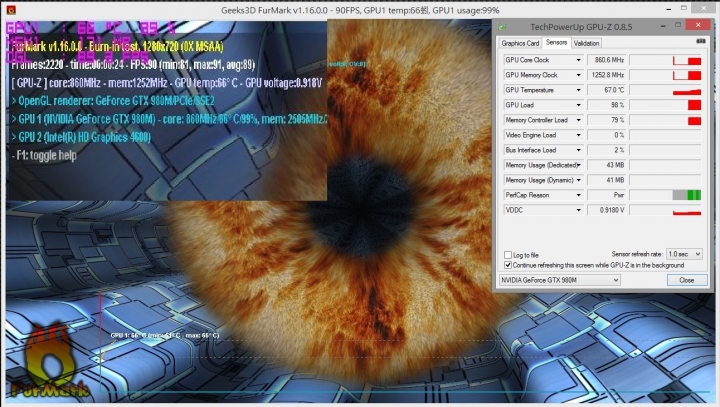Open the NVIDIA GeForce GTX 980M selector

pyautogui.click(x=560, y=280)
